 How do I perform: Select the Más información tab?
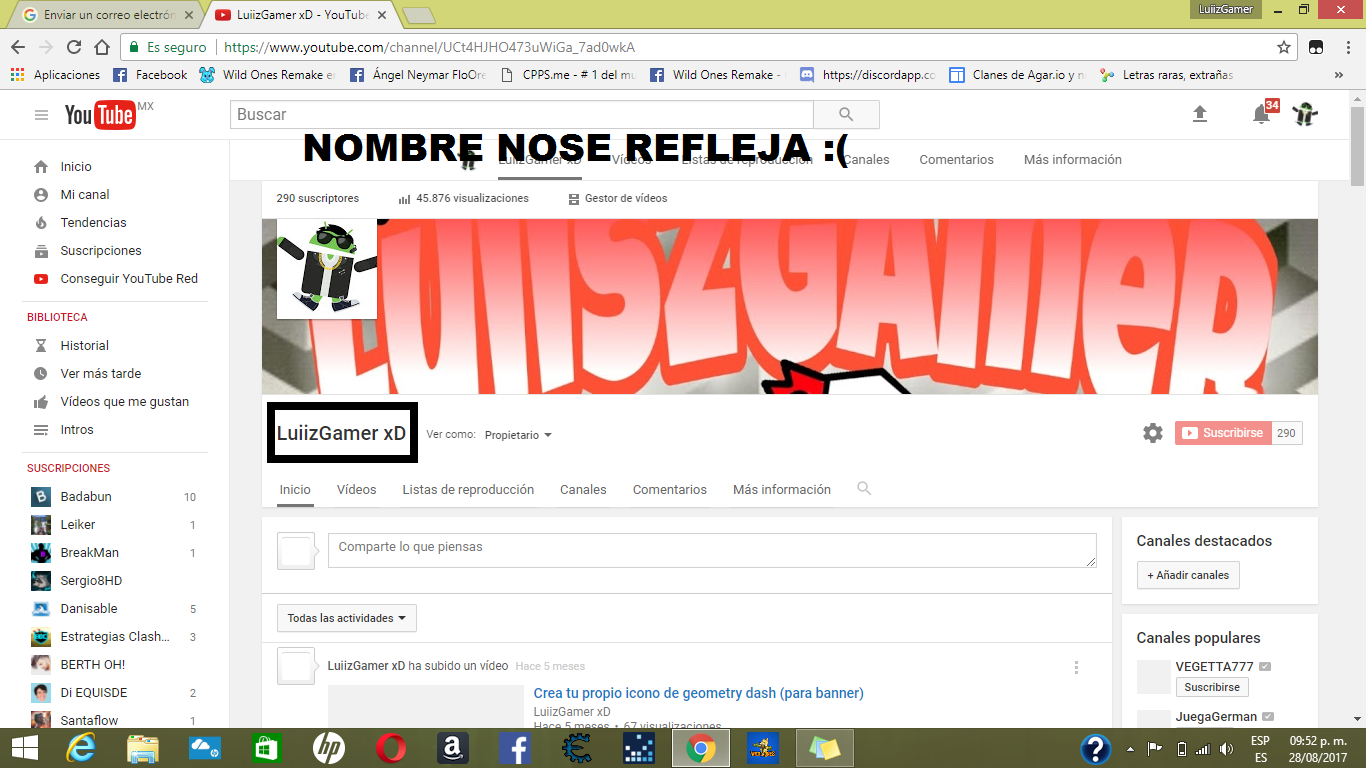click(x=782, y=490)
